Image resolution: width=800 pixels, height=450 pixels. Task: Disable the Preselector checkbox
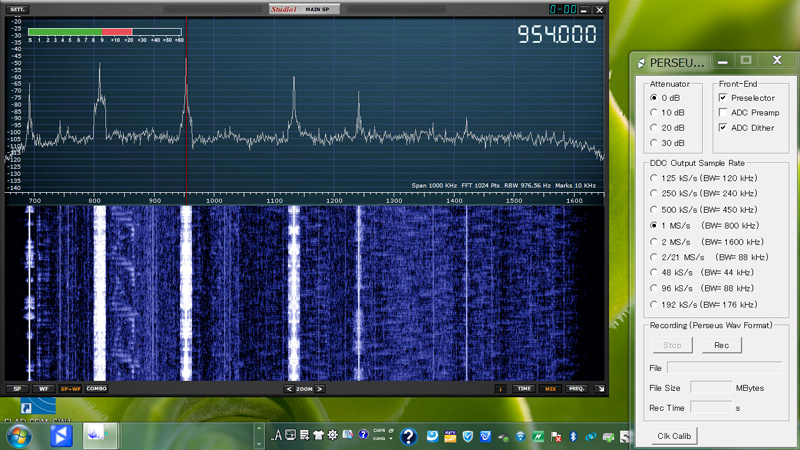(723, 98)
